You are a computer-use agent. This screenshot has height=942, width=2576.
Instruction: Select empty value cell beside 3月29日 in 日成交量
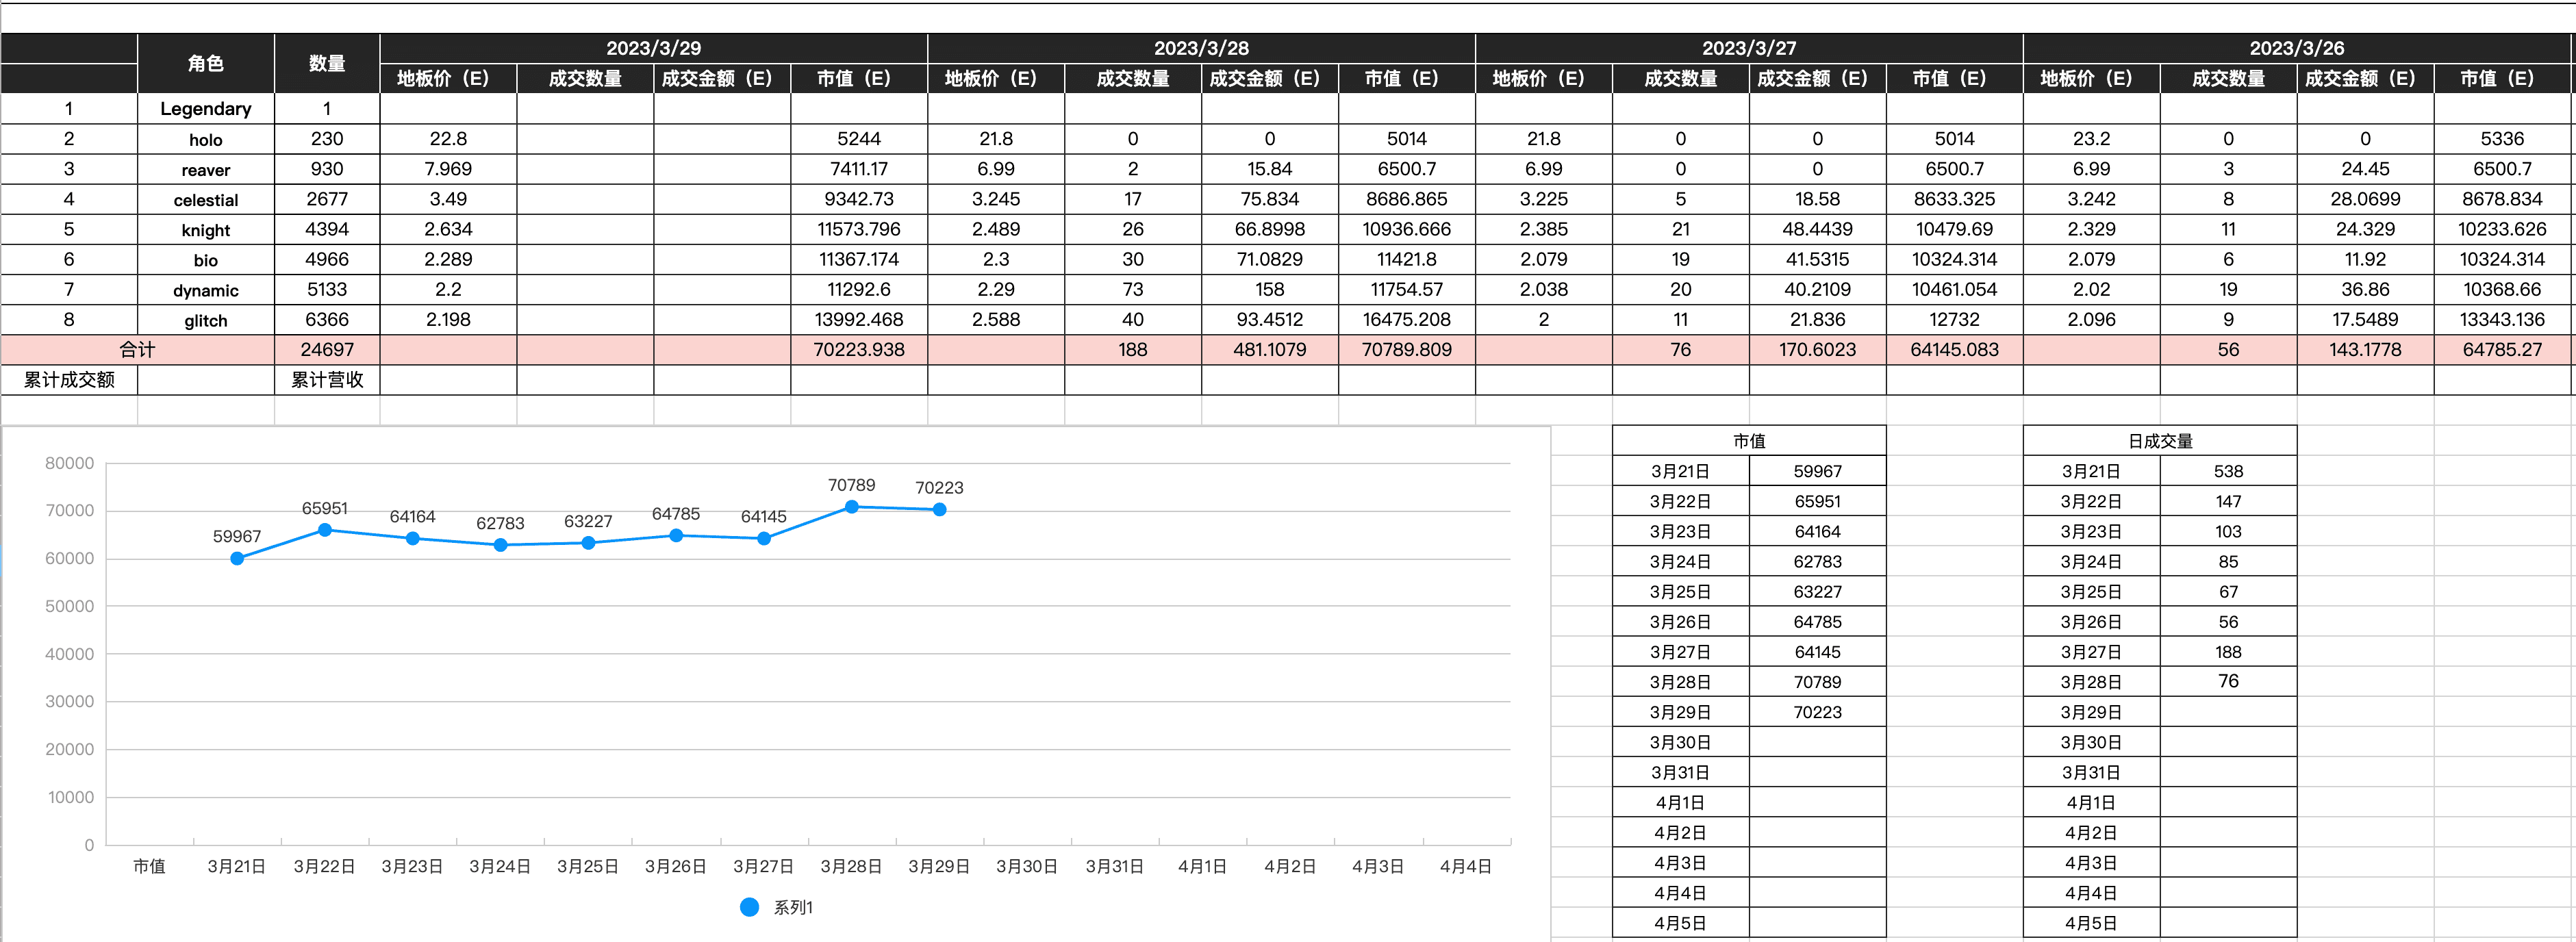click(2228, 712)
